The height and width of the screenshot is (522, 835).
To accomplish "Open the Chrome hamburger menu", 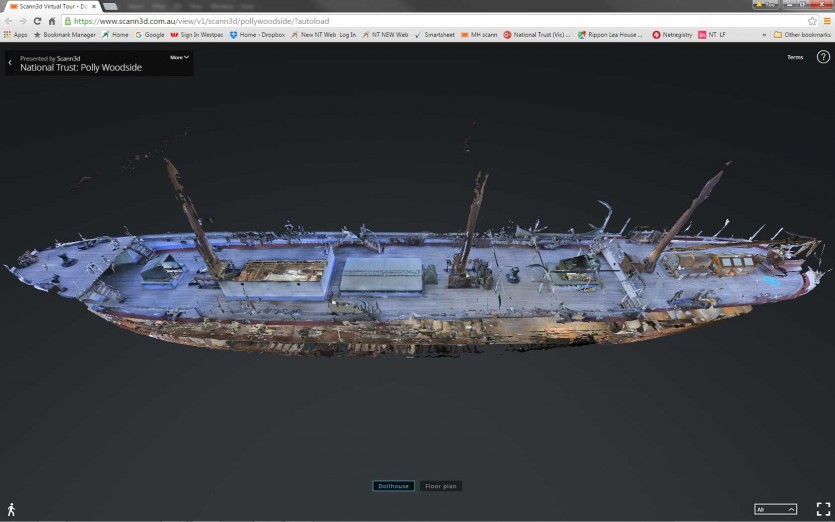I will click(825, 21).
